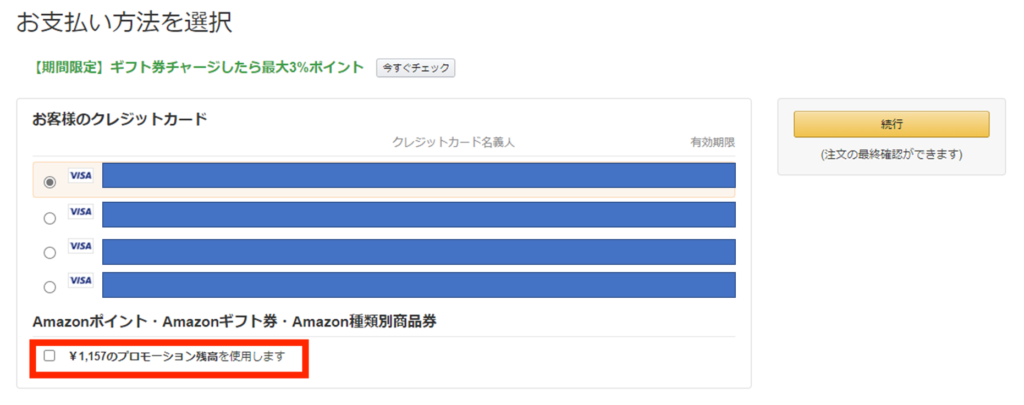
Task: Click the VISA logo of the fourth card
Action: pos(81,280)
